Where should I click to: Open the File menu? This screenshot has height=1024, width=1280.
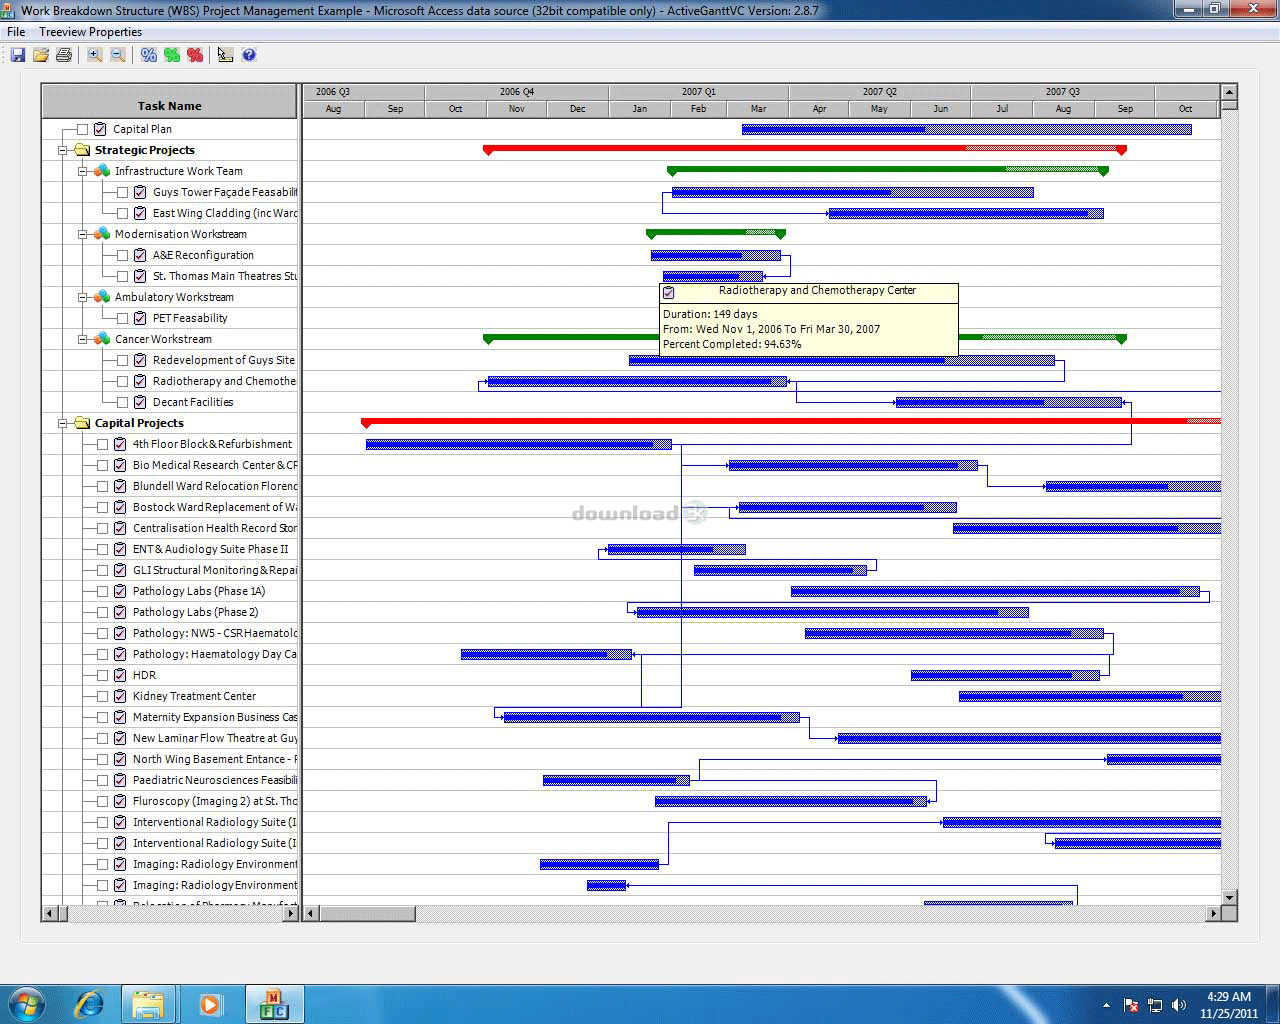point(16,32)
